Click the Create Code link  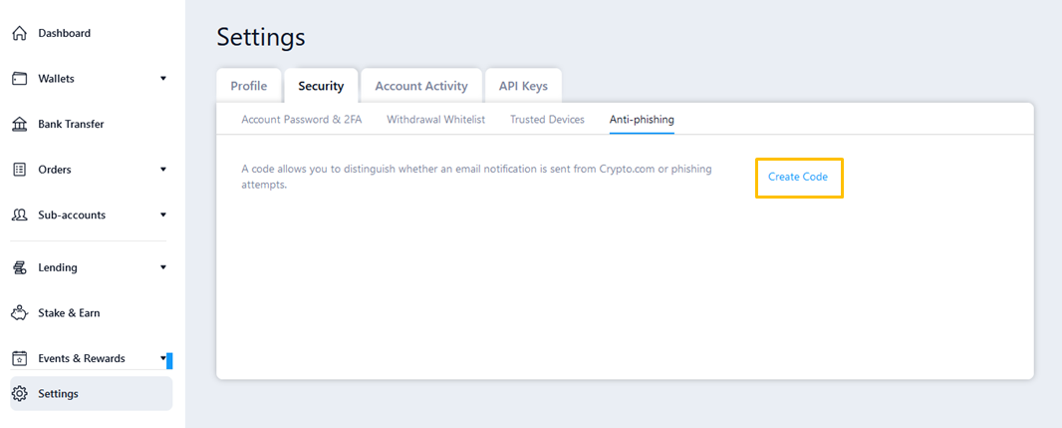coord(798,177)
